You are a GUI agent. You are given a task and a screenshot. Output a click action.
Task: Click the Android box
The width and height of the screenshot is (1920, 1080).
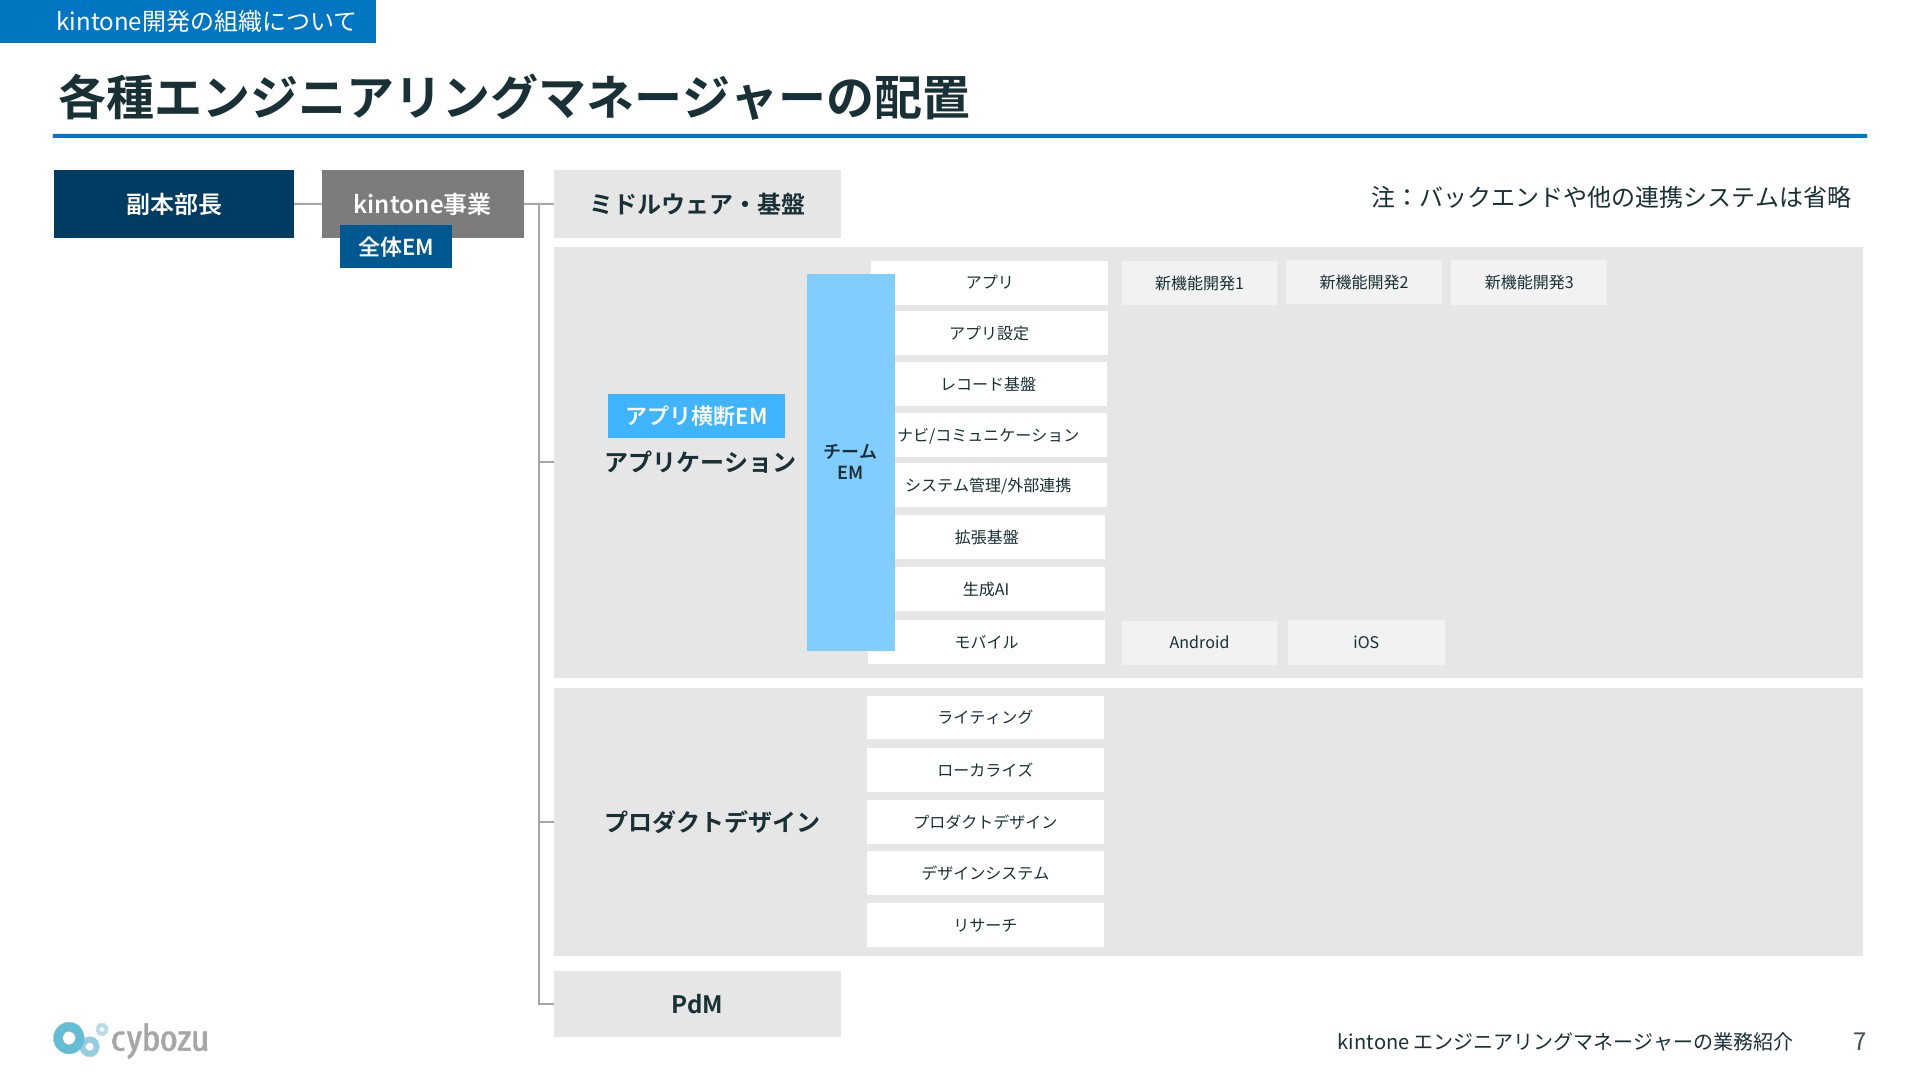pyautogui.click(x=1199, y=642)
